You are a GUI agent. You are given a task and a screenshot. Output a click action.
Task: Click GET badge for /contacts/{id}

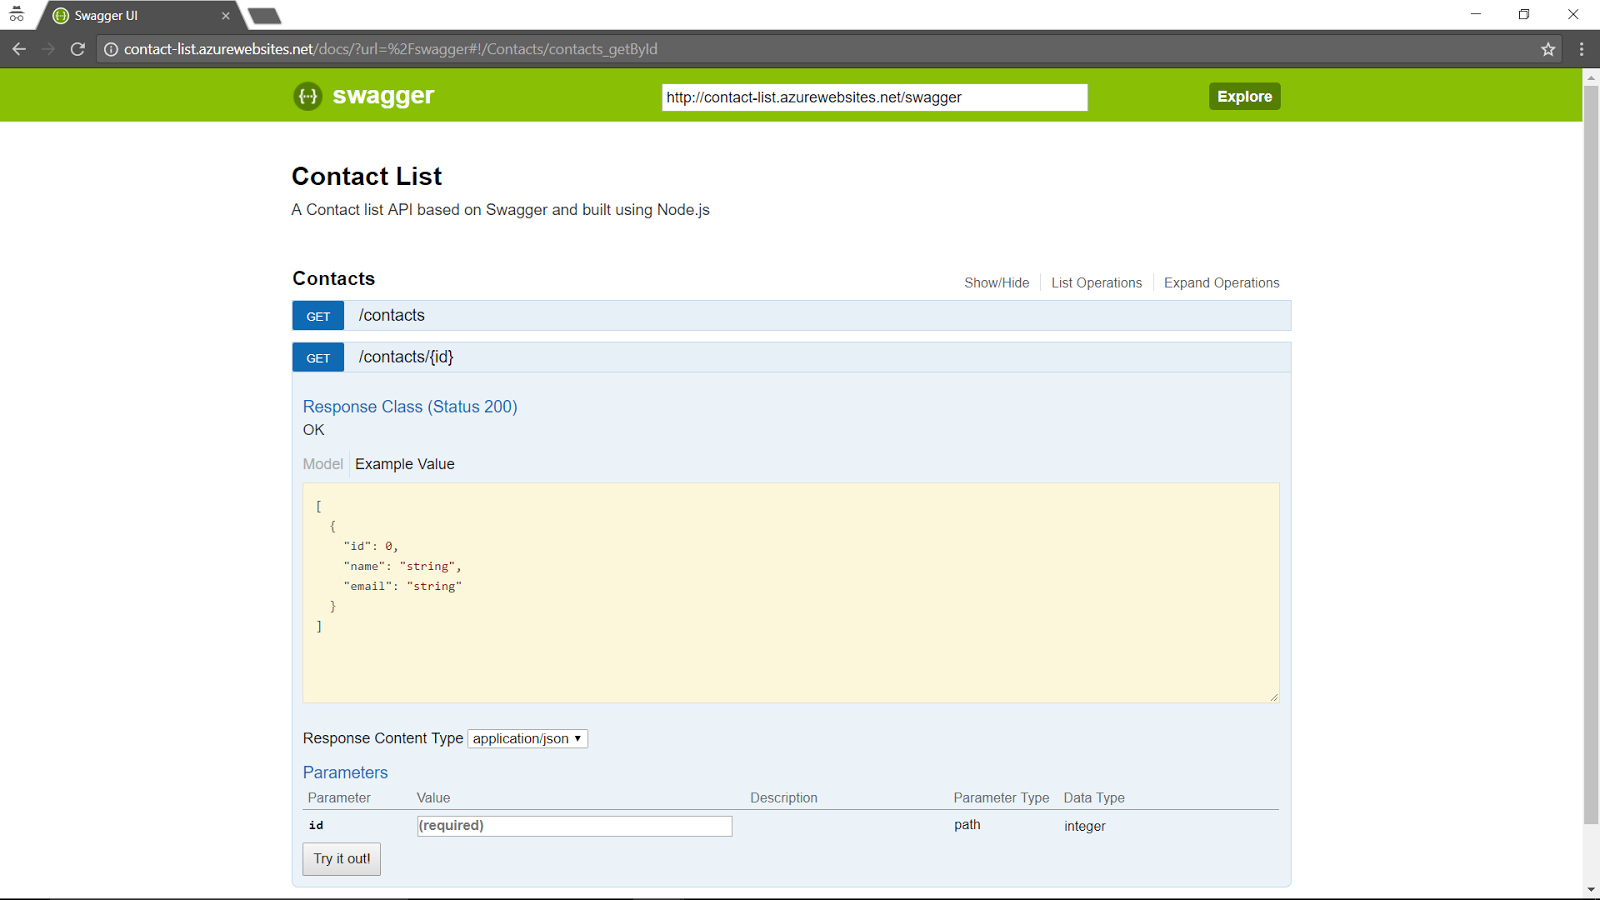click(318, 358)
